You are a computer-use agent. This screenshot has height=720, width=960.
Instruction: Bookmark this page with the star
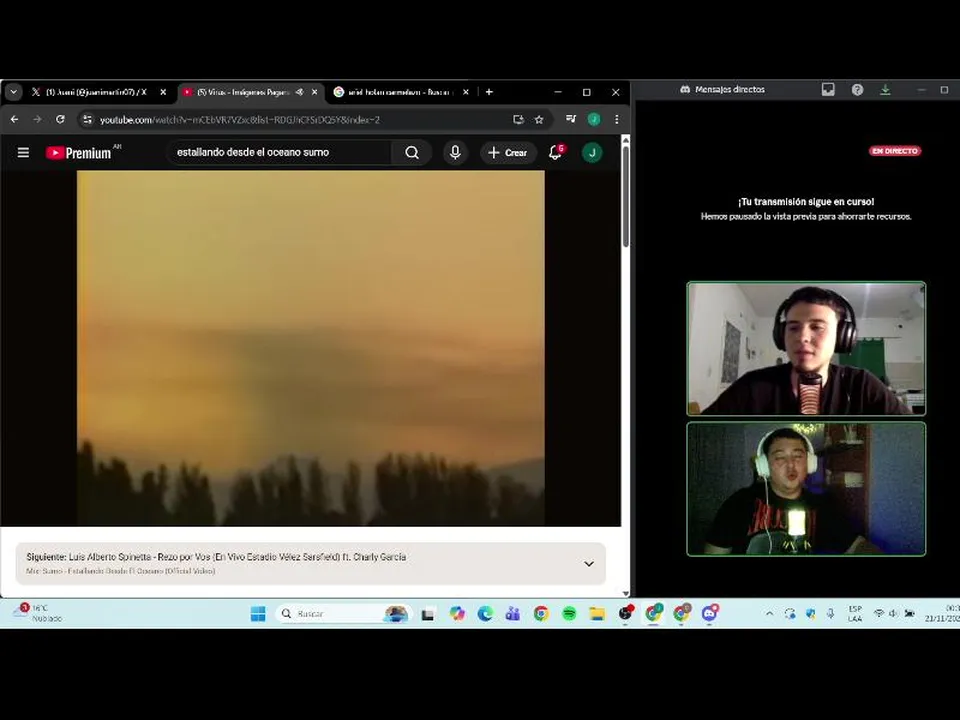click(539, 119)
